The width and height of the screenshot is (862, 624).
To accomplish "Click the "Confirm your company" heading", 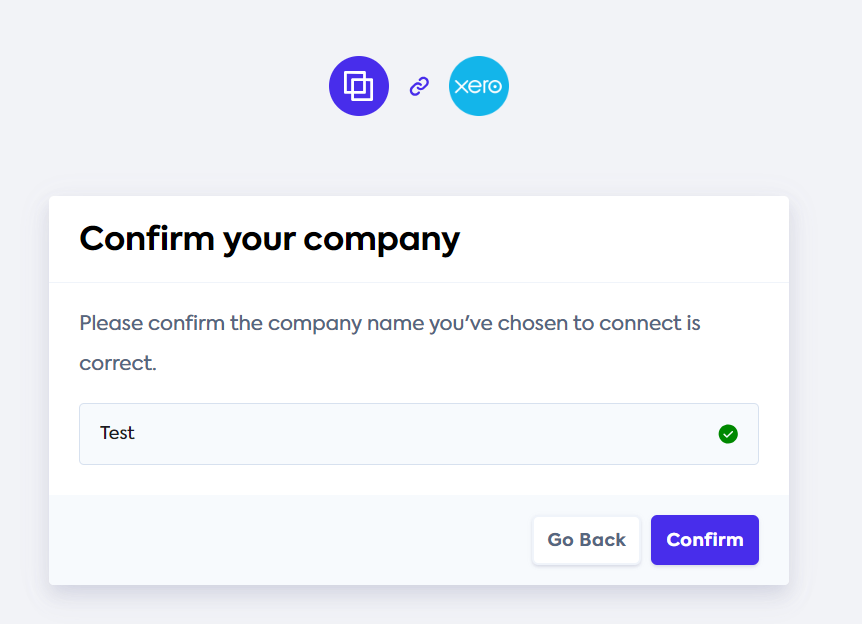I will tap(270, 239).
